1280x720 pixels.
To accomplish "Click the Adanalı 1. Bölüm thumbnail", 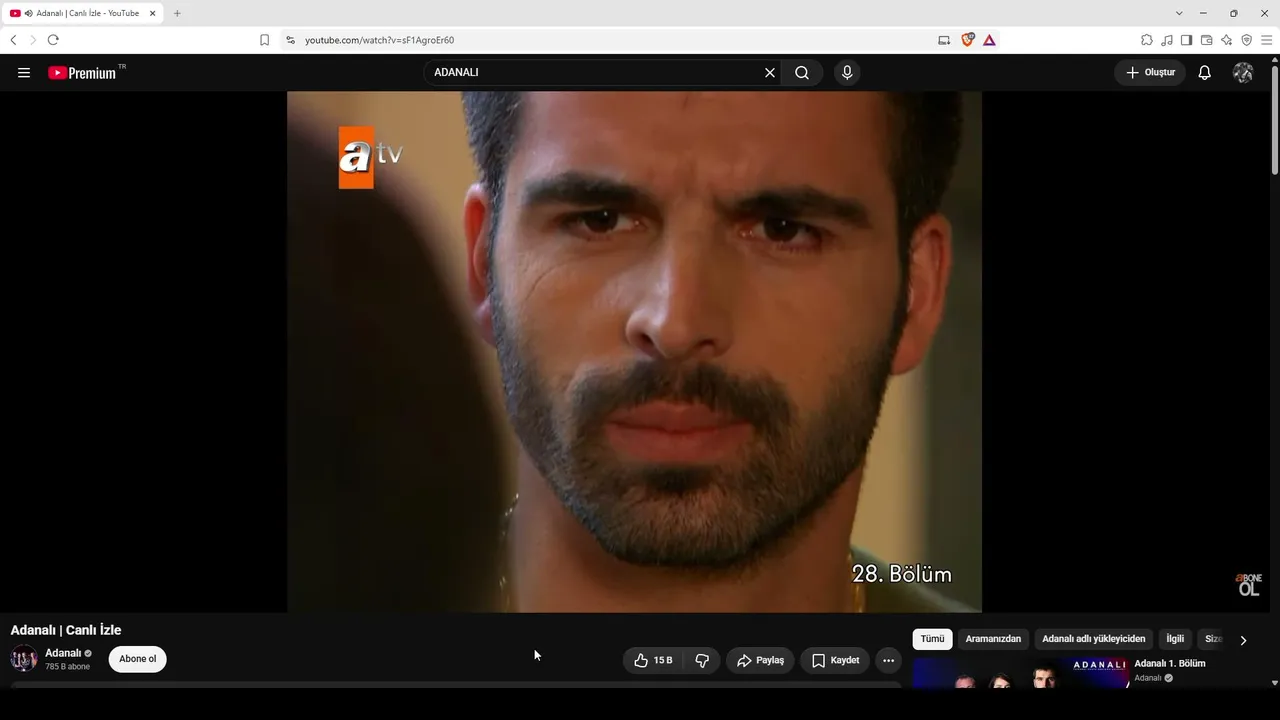I will point(1020,673).
